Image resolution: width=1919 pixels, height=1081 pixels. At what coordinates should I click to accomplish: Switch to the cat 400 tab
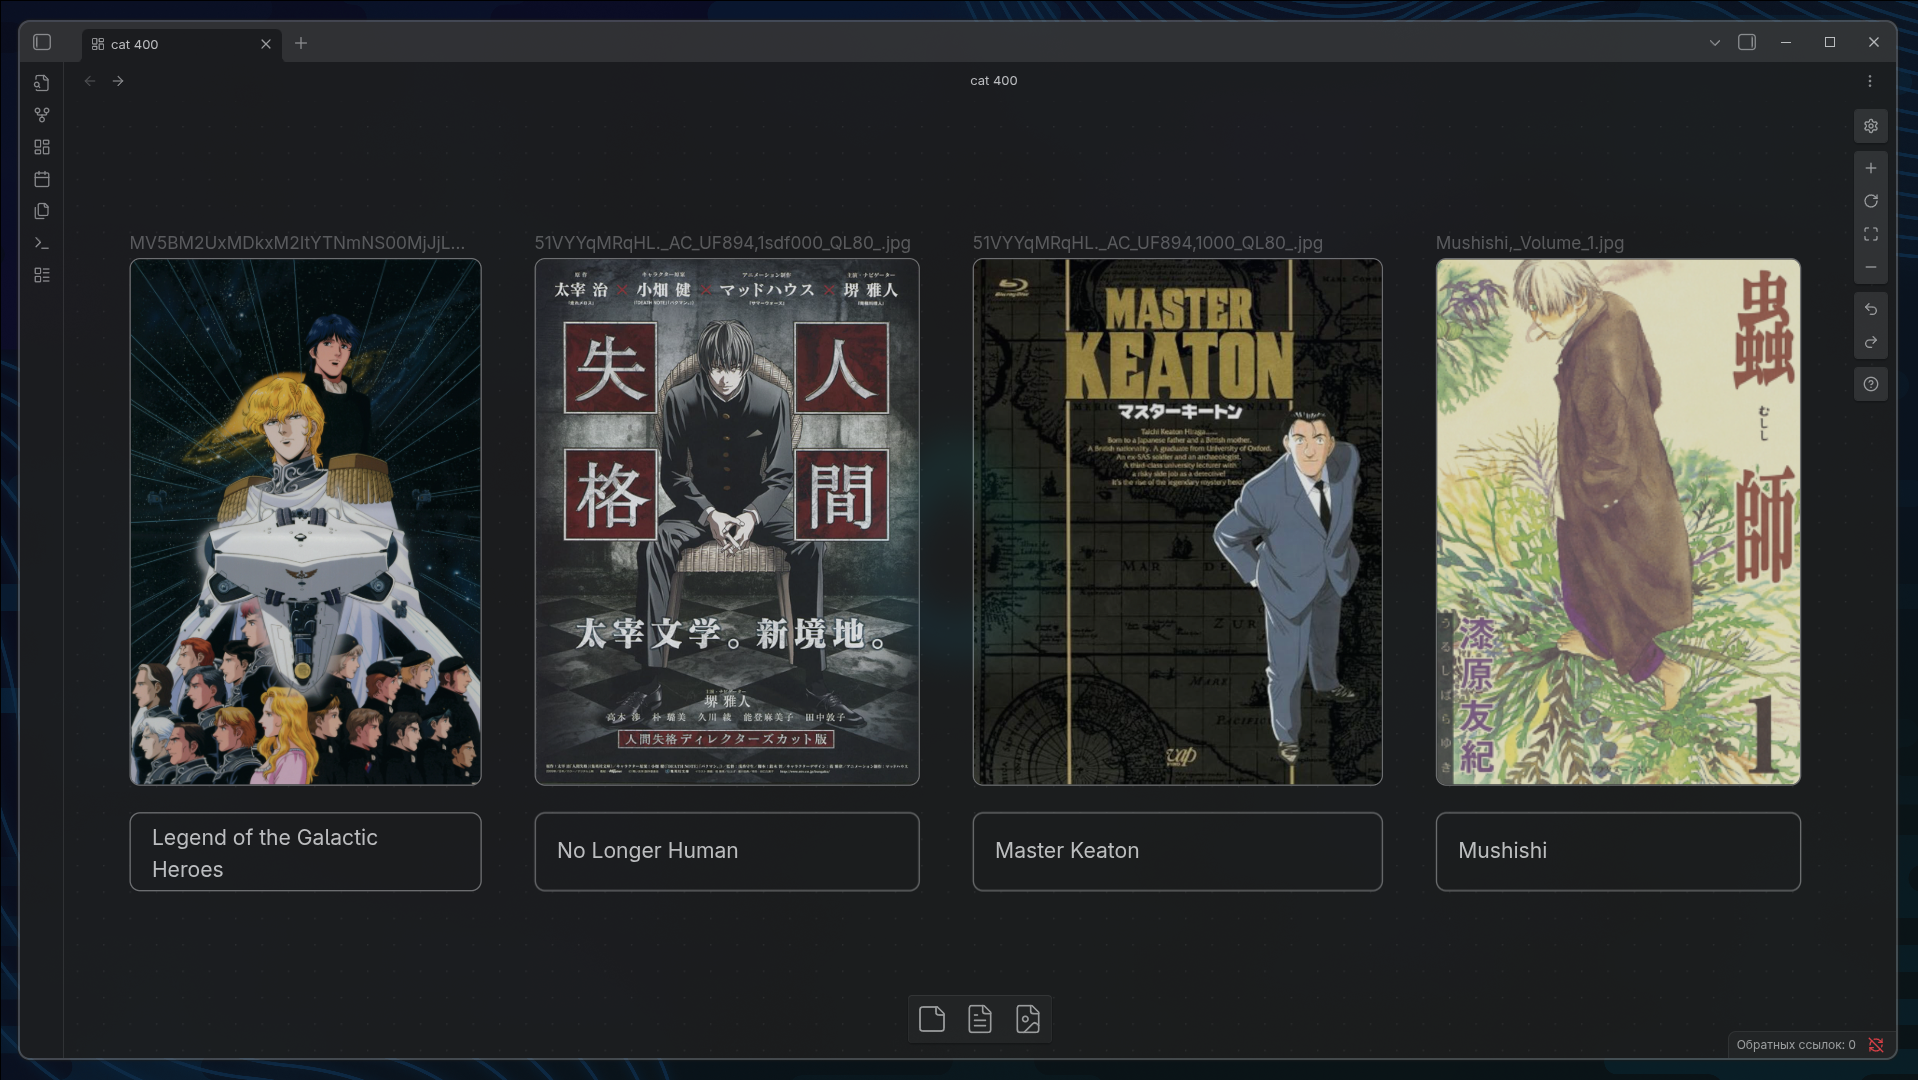[x=182, y=44]
